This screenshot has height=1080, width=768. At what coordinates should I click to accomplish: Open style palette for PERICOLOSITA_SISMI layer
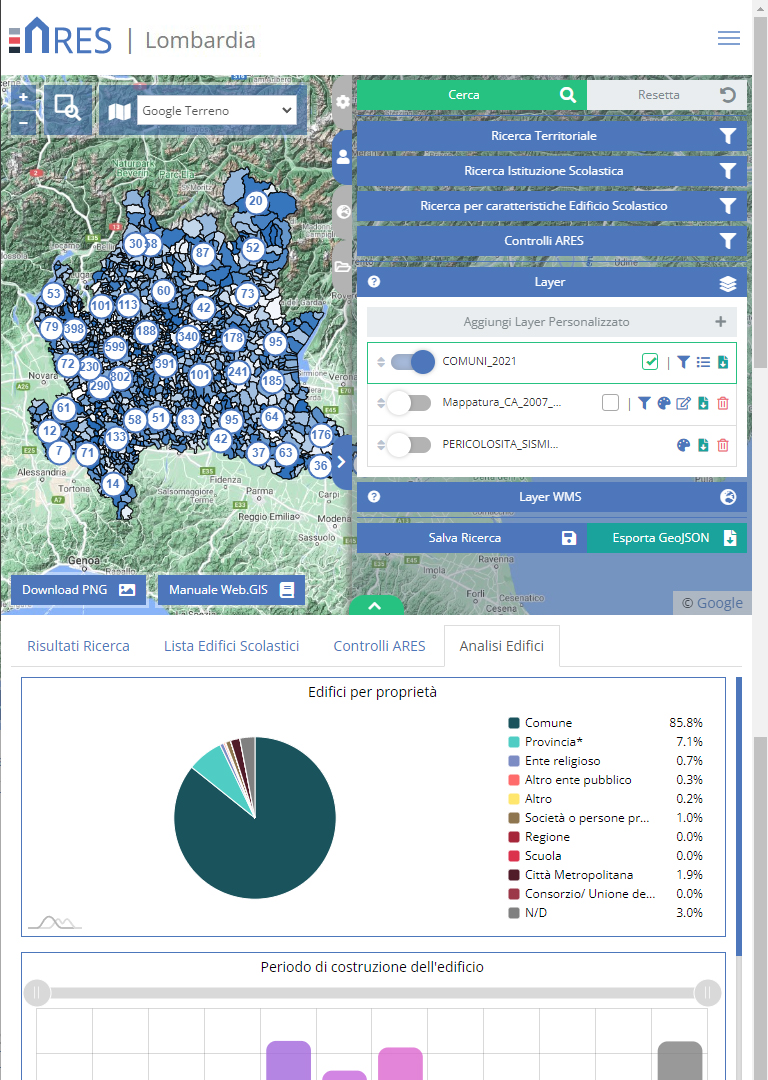pos(683,445)
